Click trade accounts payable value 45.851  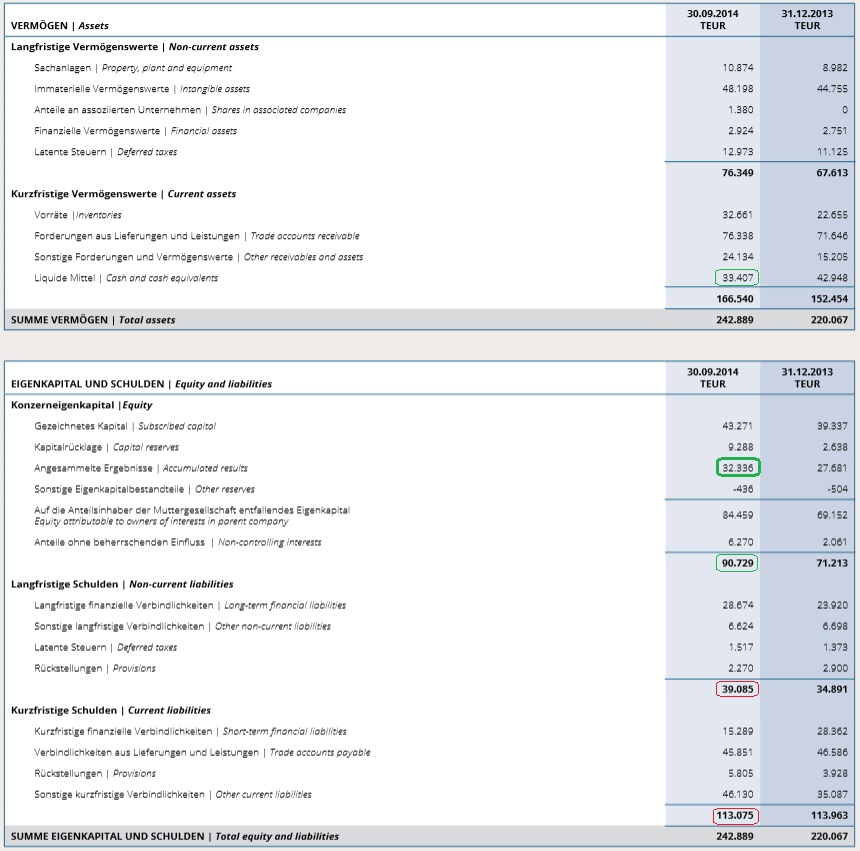tap(738, 752)
